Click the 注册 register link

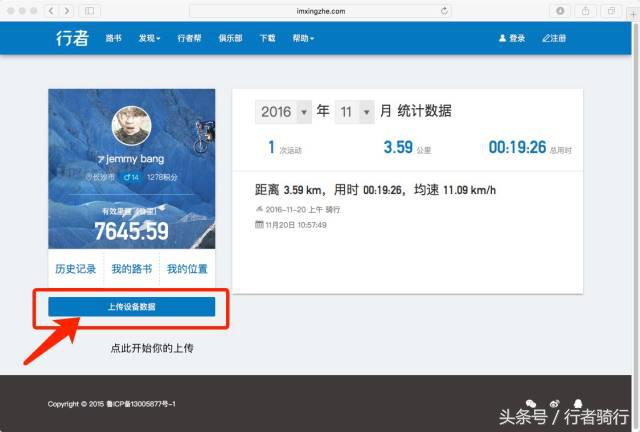(554, 38)
